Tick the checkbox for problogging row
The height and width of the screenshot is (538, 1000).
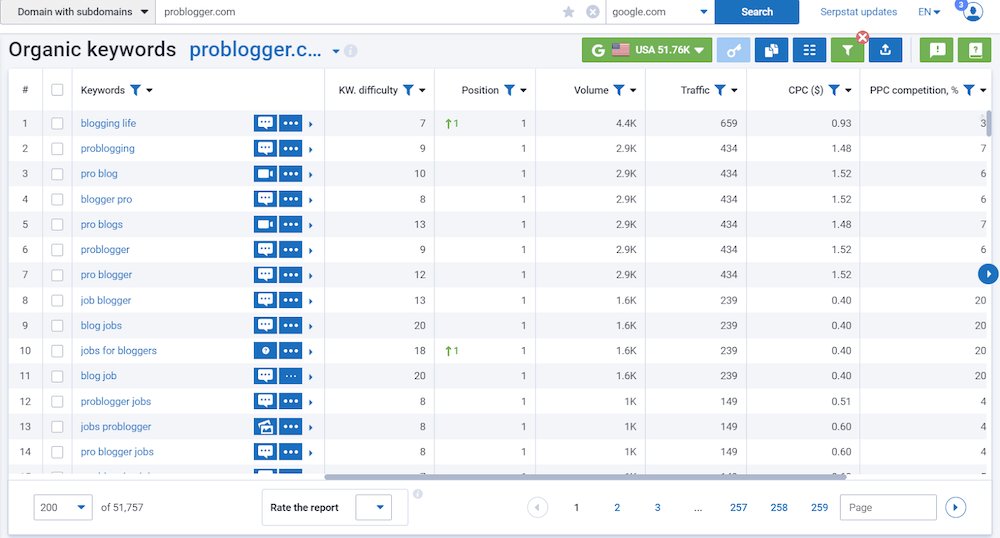pyautogui.click(x=57, y=149)
